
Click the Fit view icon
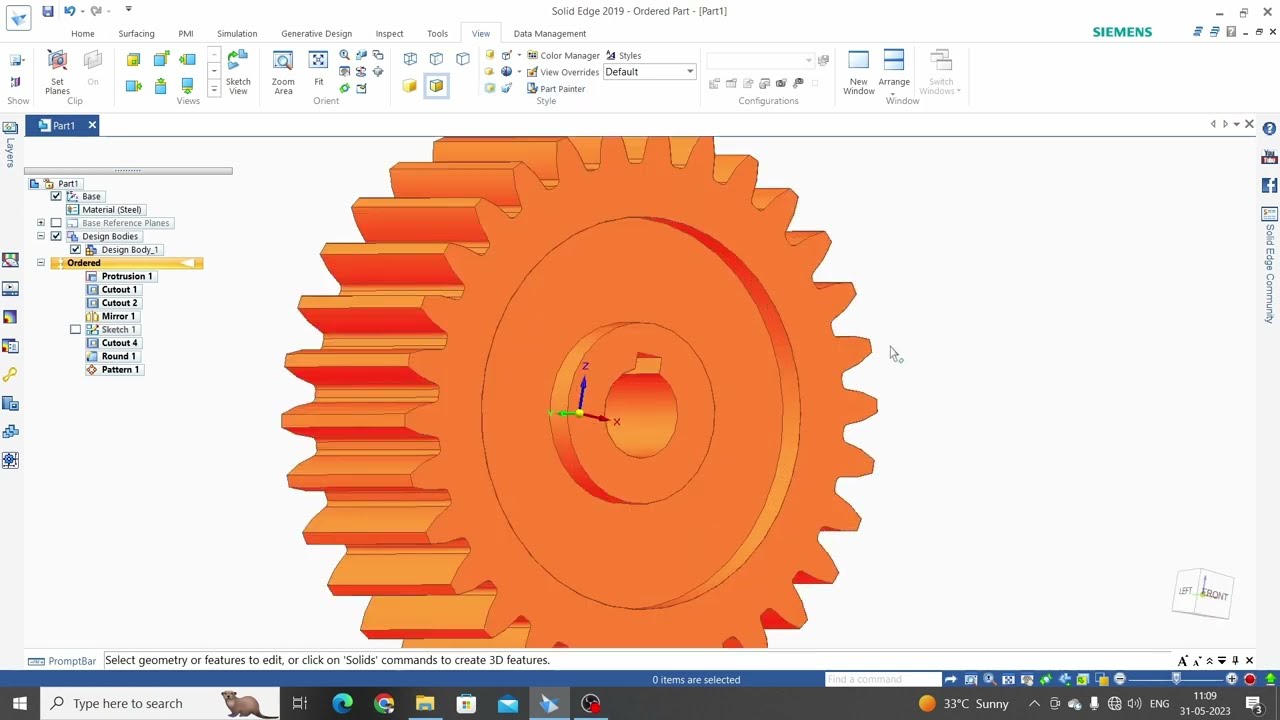[318, 62]
